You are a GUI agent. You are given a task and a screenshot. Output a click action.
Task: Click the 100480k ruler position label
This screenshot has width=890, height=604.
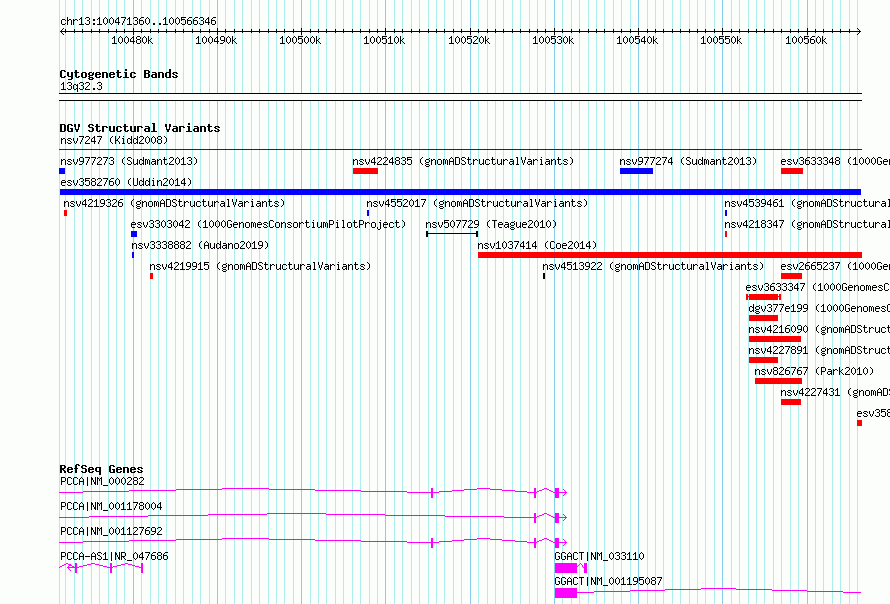(132, 40)
